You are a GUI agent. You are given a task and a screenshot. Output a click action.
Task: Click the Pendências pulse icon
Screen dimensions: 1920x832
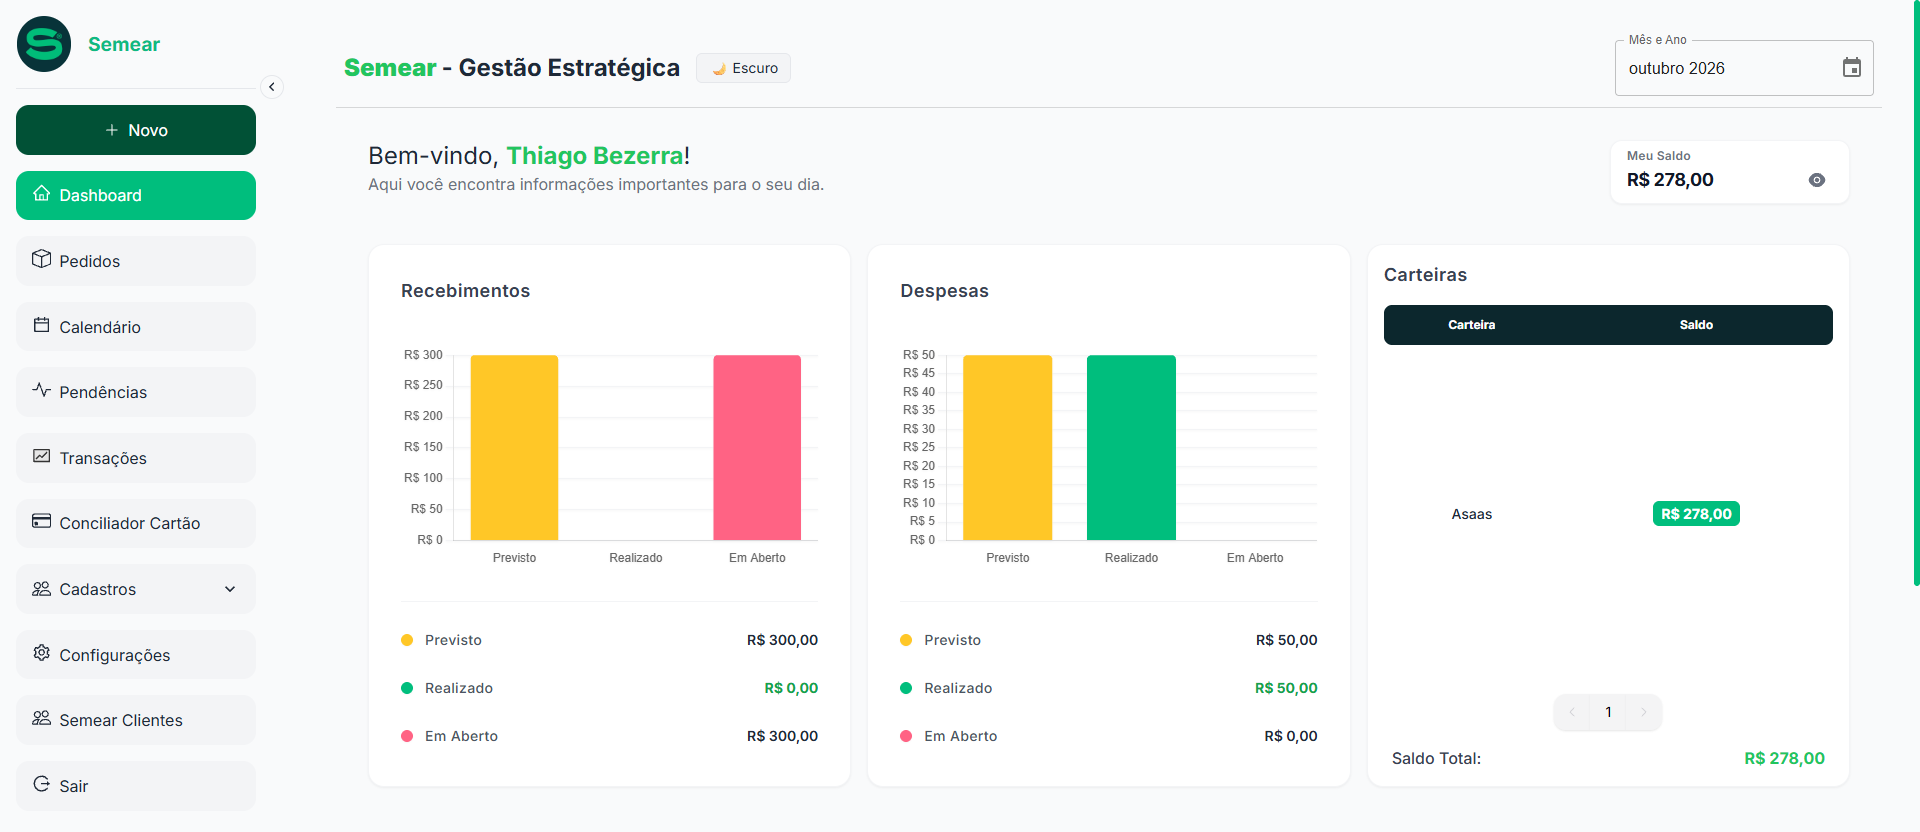(41, 390)
